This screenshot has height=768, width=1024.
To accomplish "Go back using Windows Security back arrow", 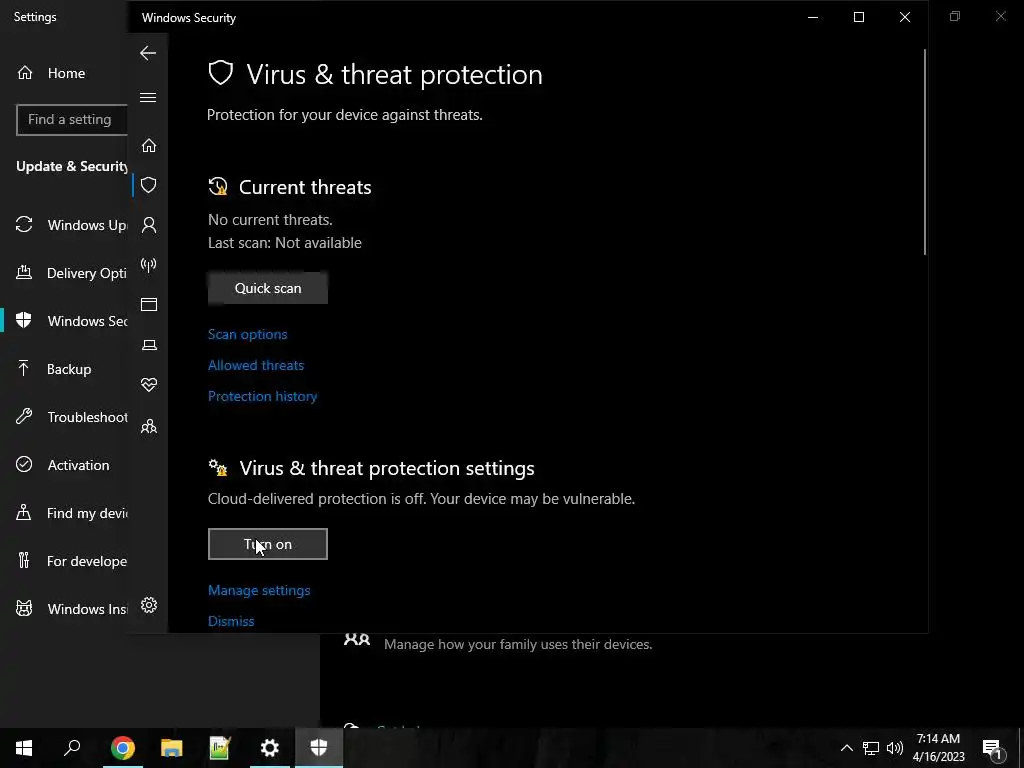I will pos(148,54).
